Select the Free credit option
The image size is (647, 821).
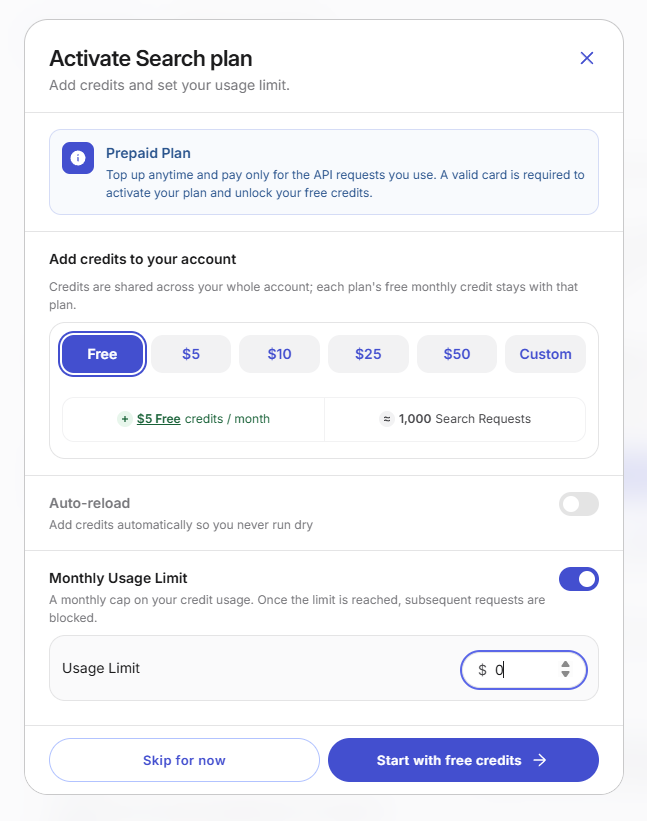click(x=102, y=354)
